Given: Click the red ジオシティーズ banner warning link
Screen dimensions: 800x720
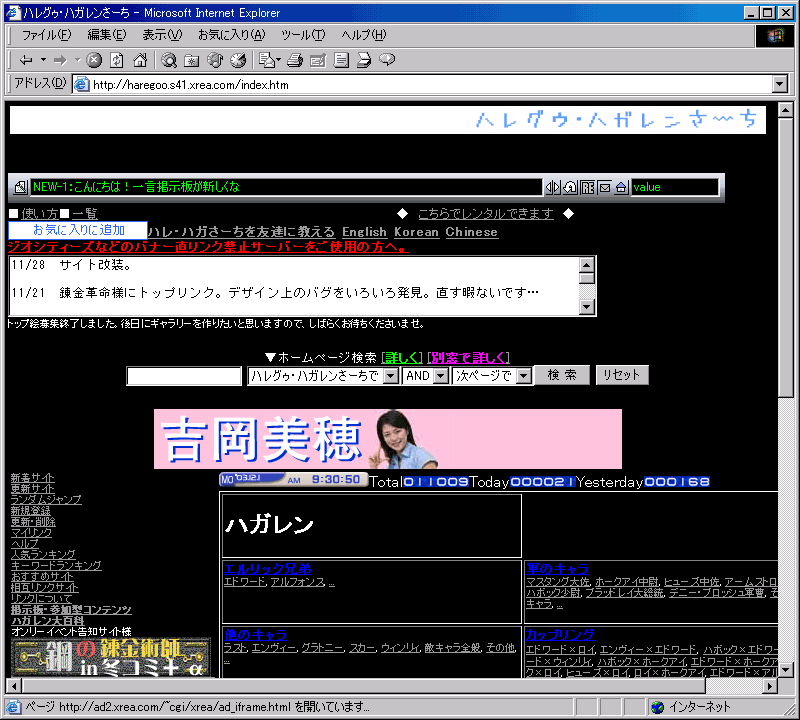Looking at the screenshot, I should coord(208,247).
